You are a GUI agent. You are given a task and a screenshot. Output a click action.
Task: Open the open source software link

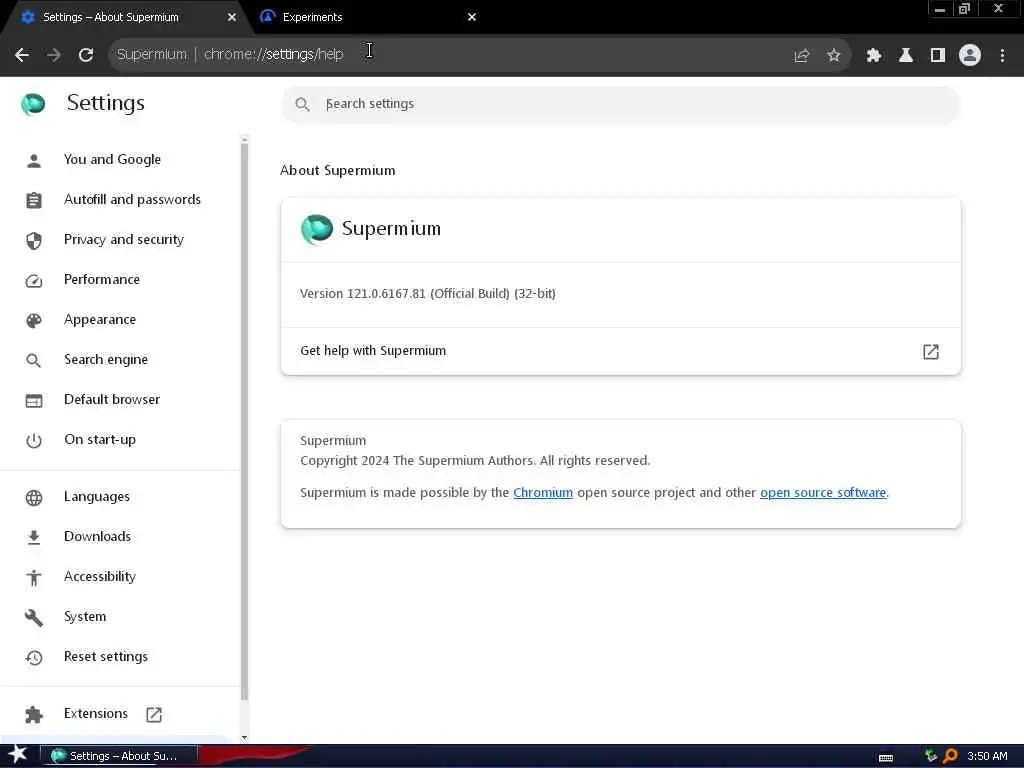point(823,493)
